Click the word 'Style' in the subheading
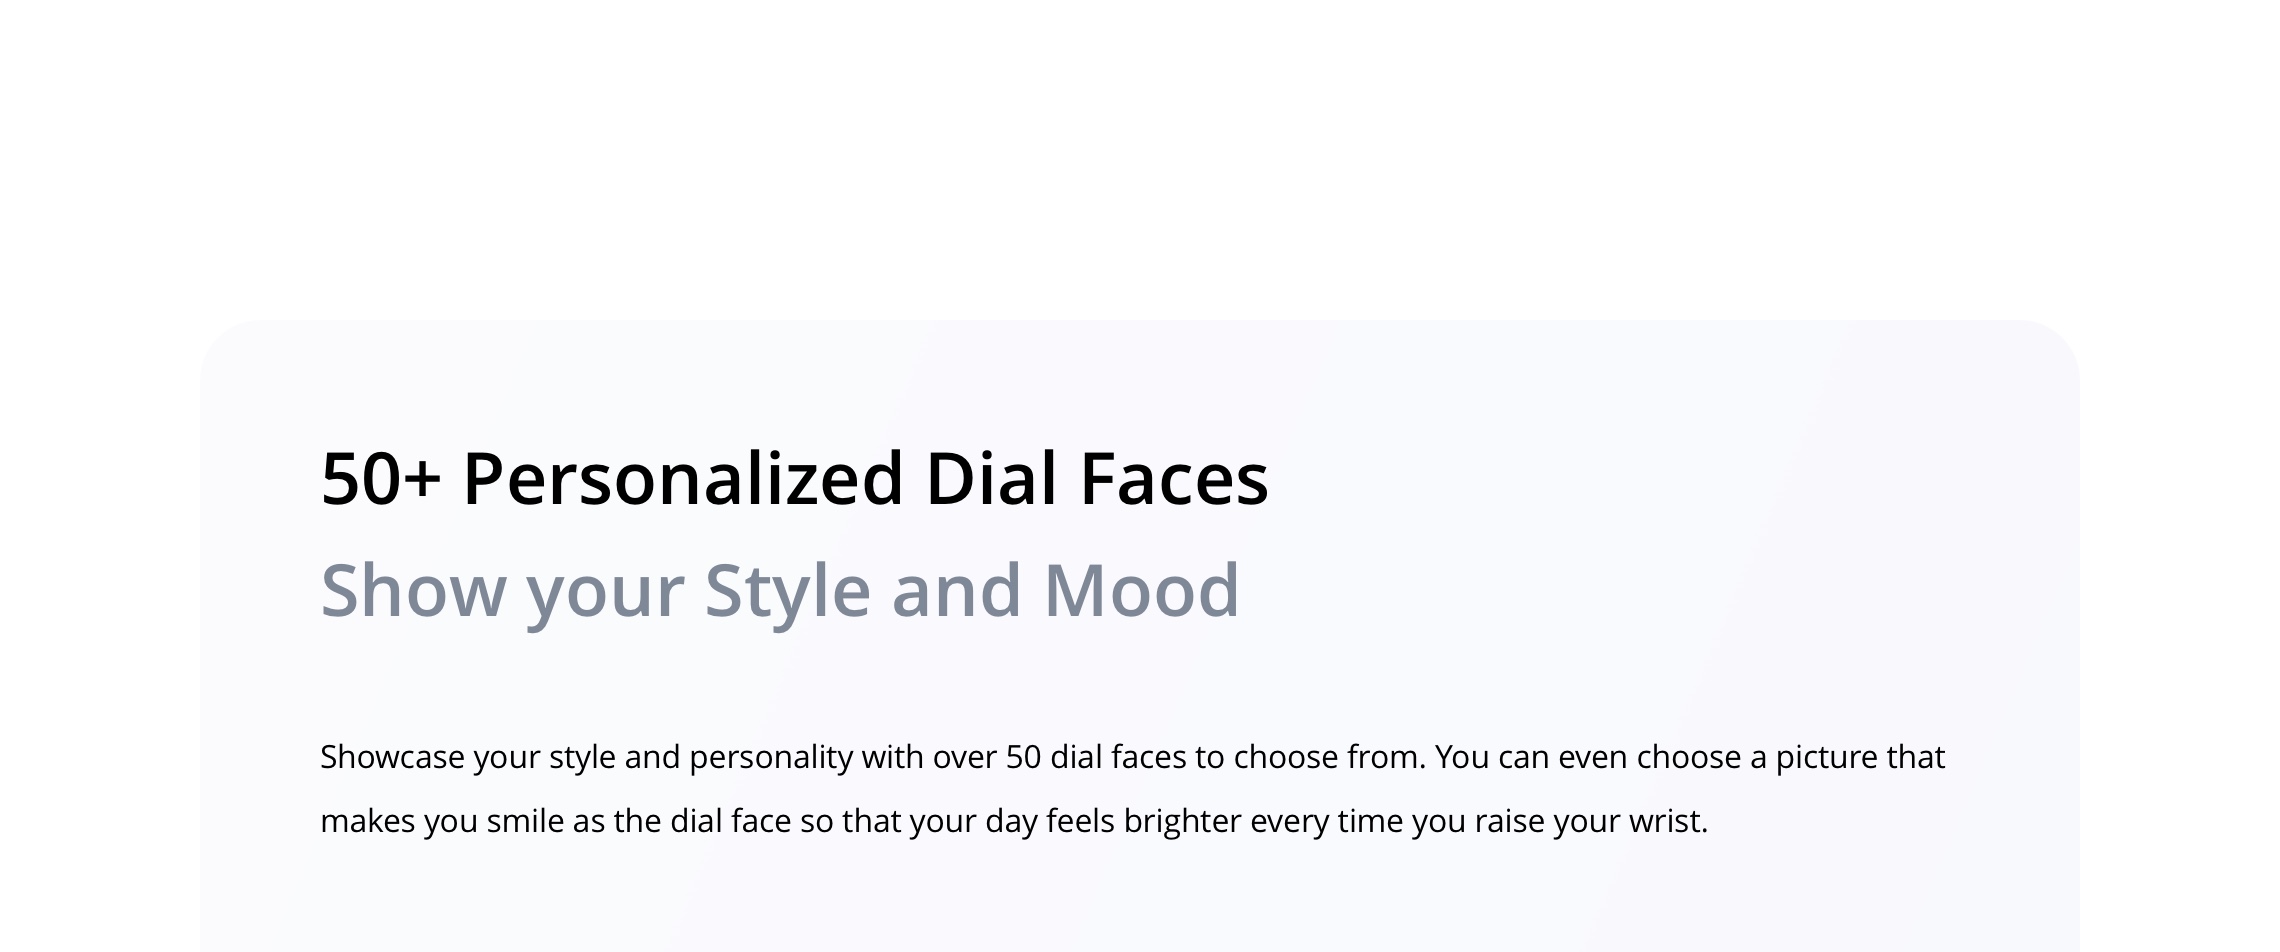This screenshot has width=2280, height=952. [x=787, y=591]
